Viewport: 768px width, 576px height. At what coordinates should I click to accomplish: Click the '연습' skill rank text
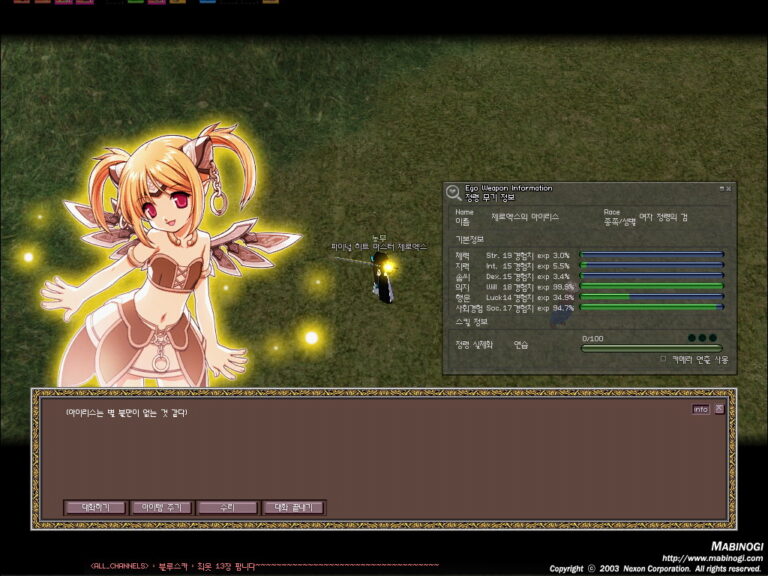521,345
